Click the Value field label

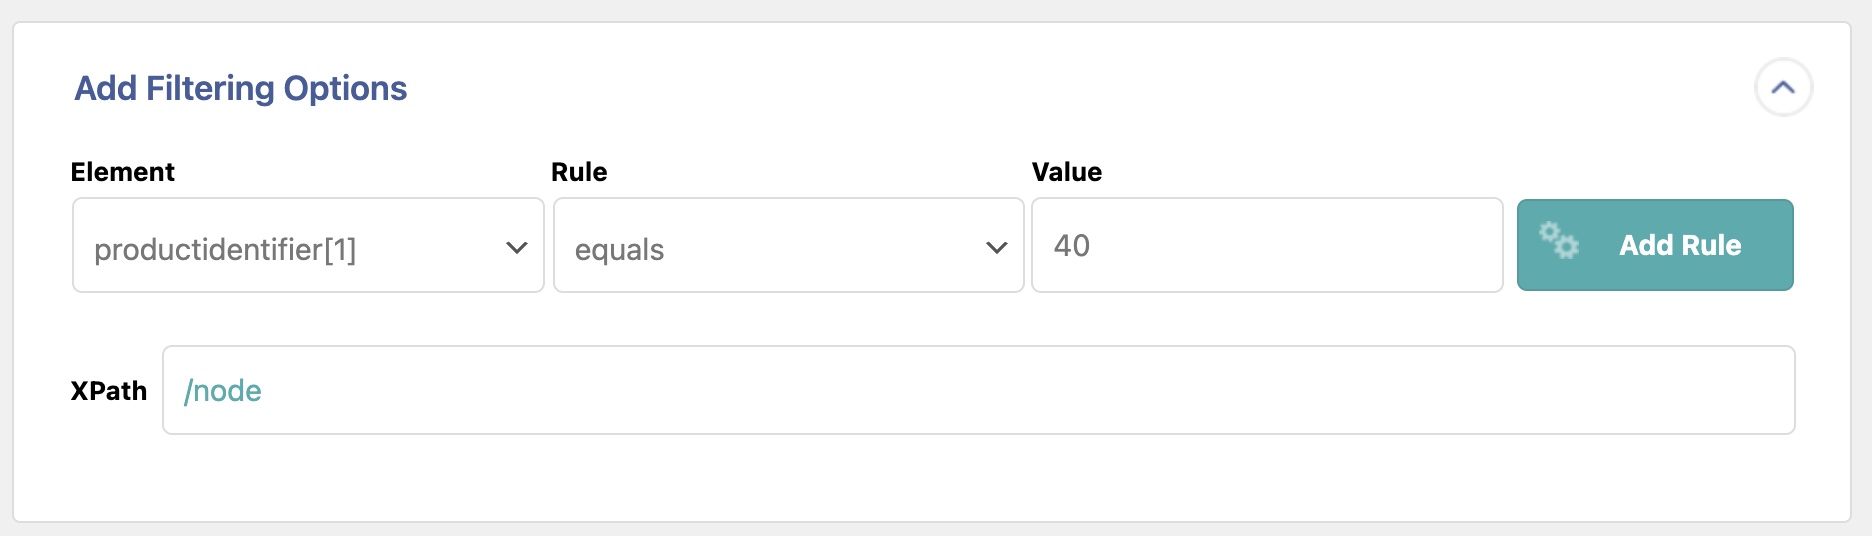click(1066, 172)
